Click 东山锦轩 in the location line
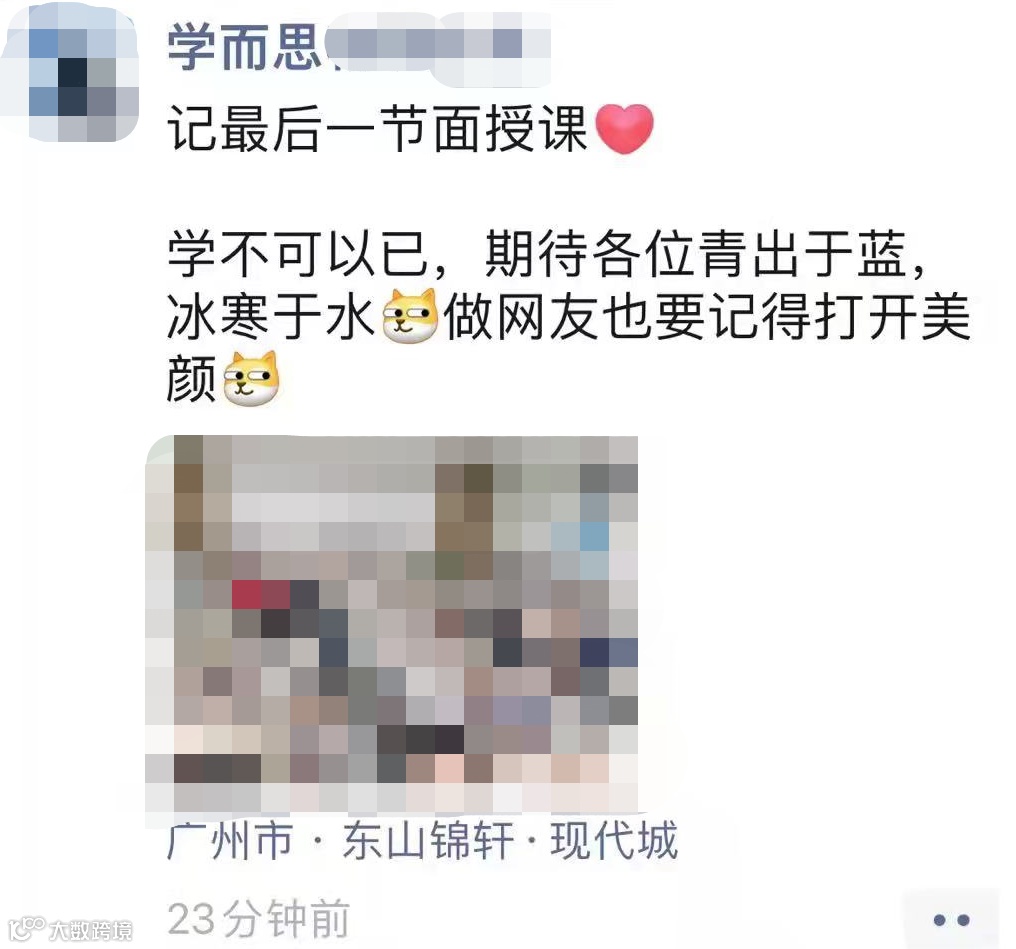The image size is (1016, 949). click(x=428, y=841)
